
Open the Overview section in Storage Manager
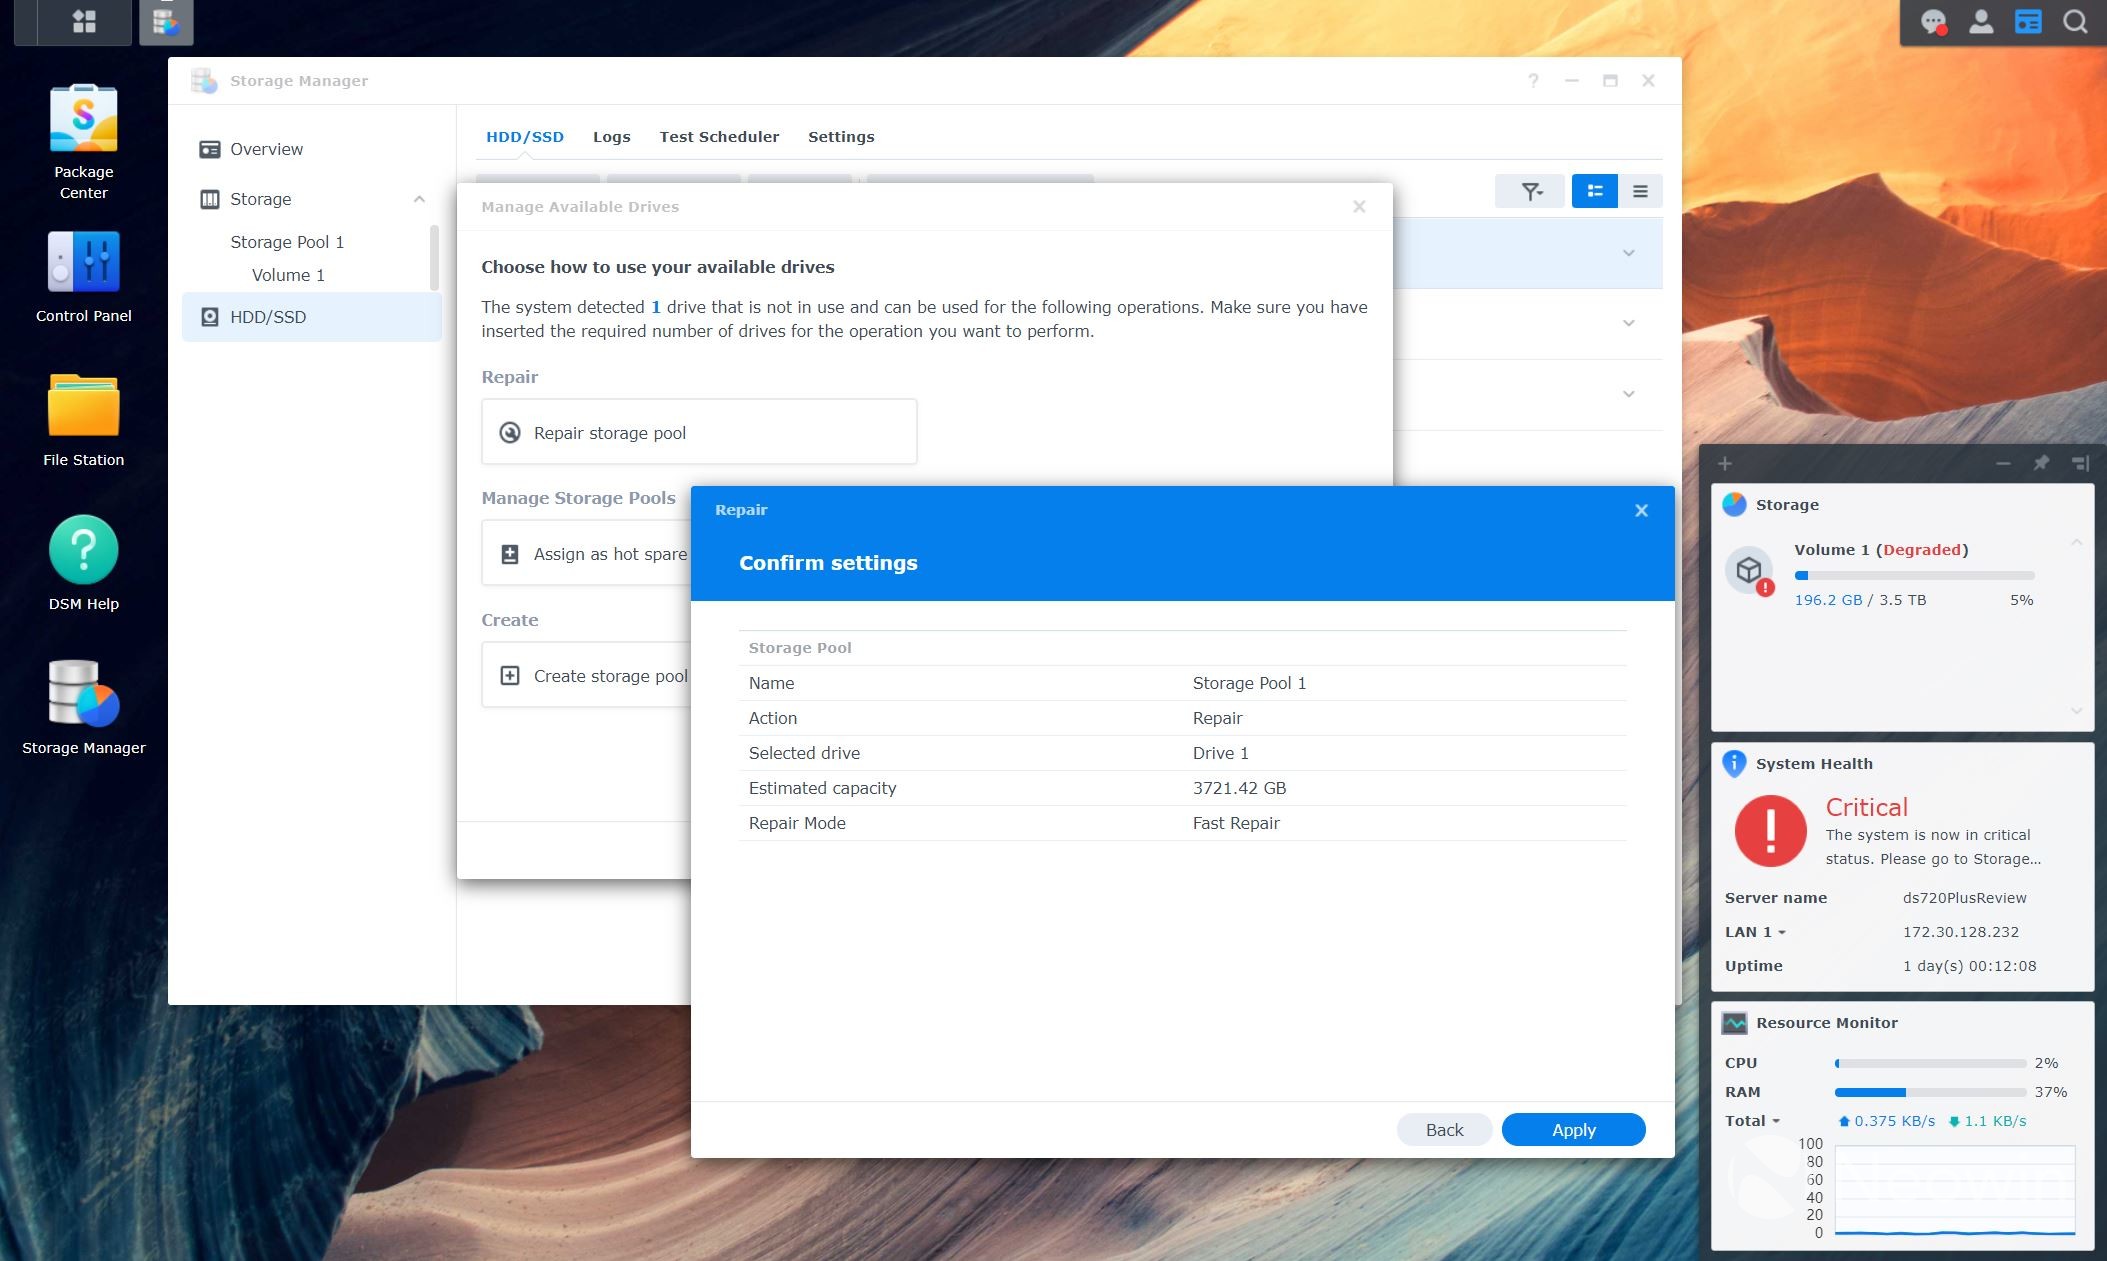[x=266, y=149]
